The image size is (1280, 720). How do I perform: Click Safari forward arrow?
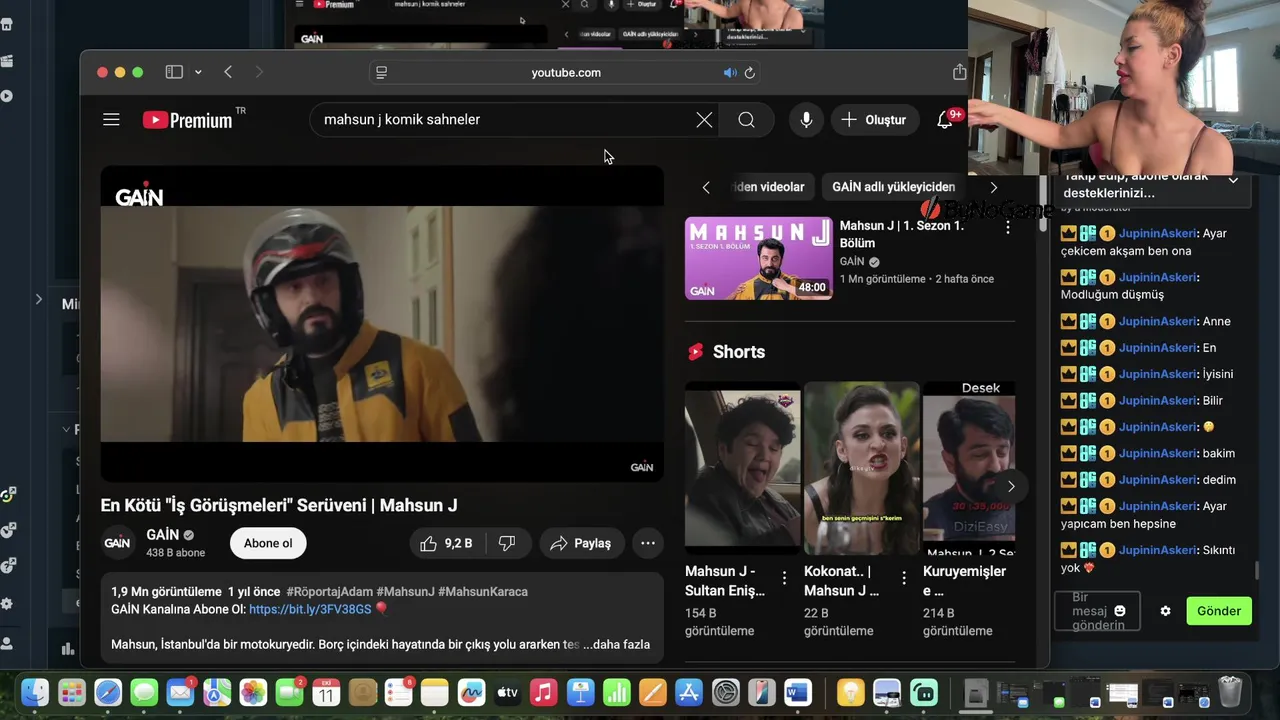click(259, 72)
